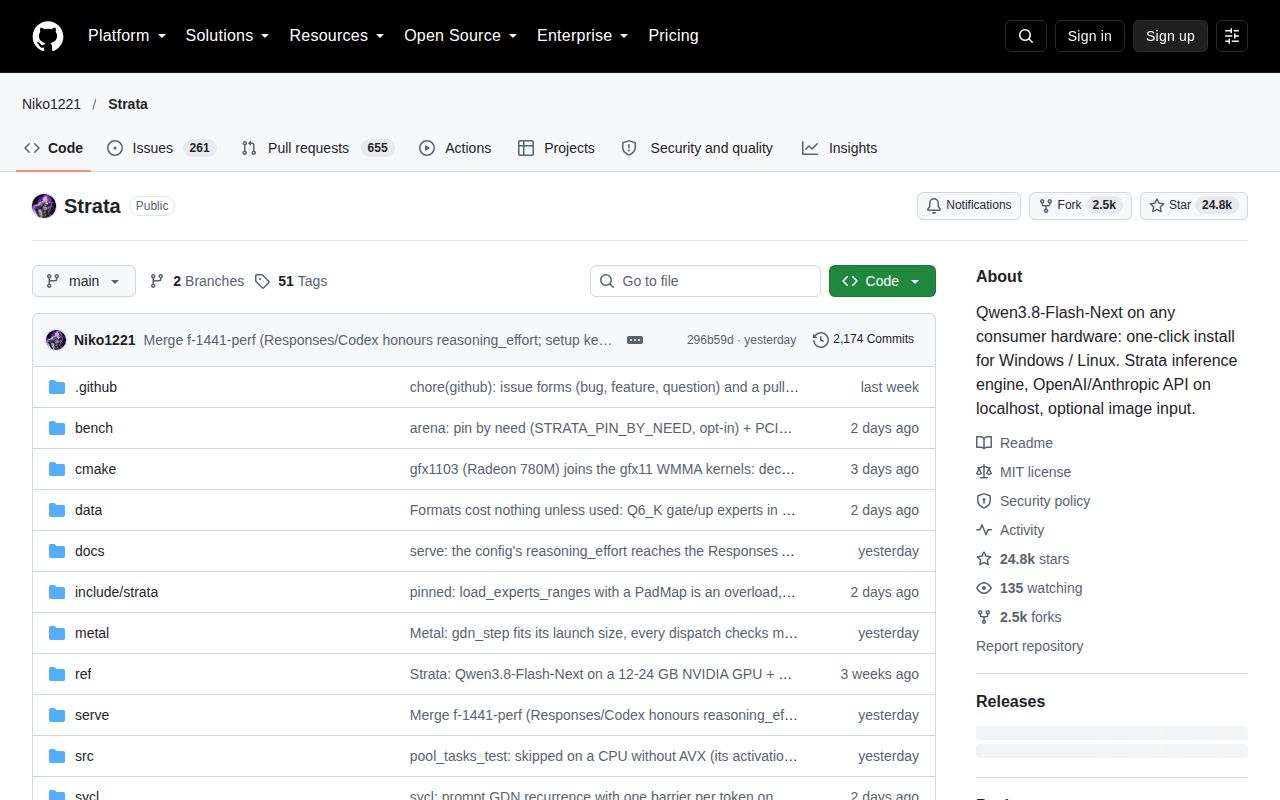Open the Report repository link

click(x=1030, y=646)
